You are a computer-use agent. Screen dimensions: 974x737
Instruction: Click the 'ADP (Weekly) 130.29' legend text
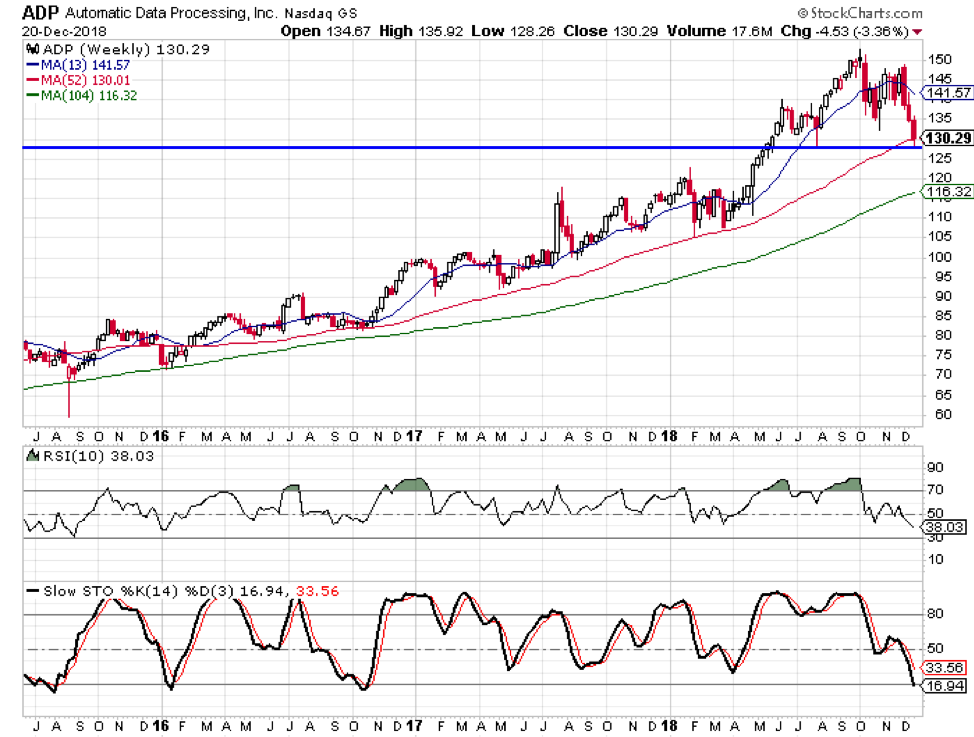[126, 49]
